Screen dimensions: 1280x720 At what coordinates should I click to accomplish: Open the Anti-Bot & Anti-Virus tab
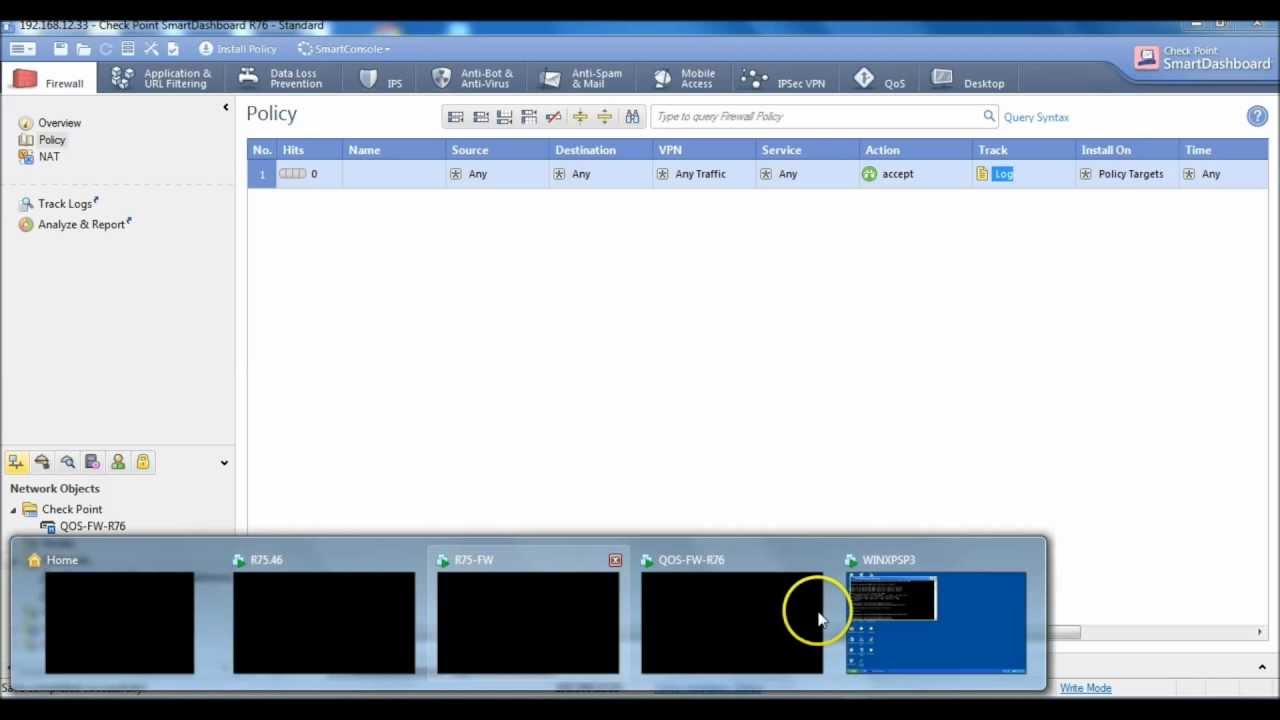coord(473,78)
